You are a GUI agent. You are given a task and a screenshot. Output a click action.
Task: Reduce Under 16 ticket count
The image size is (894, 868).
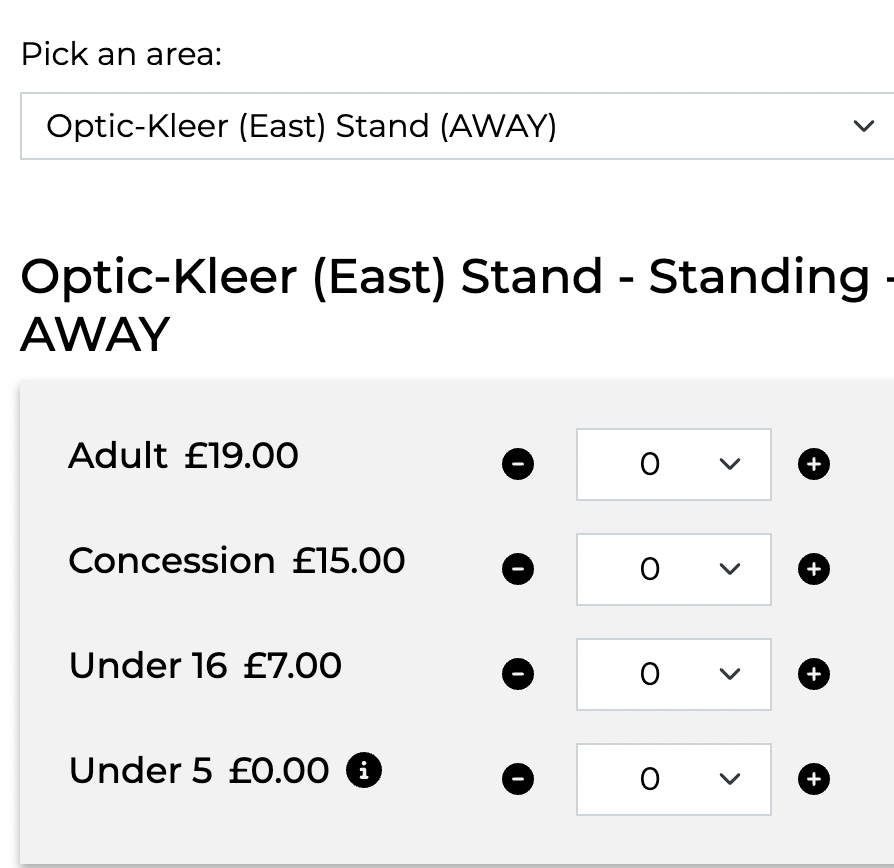518,674
